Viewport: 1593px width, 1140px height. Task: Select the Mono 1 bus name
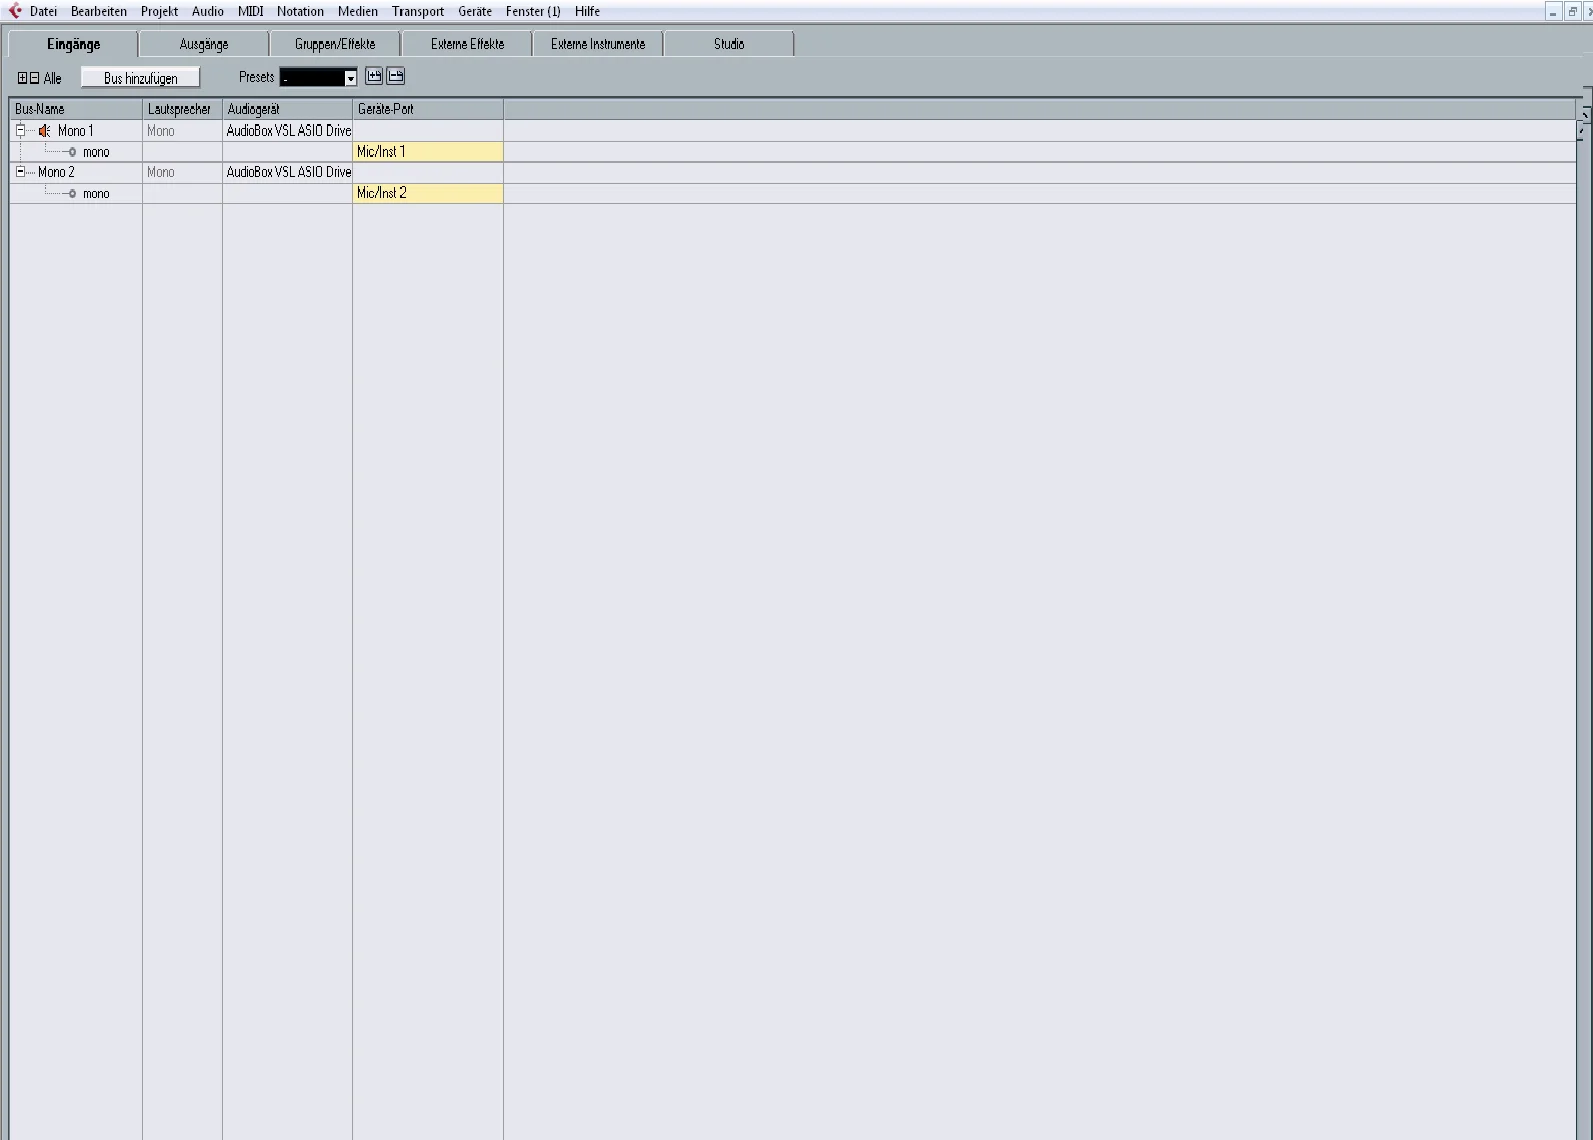(76, 131)
